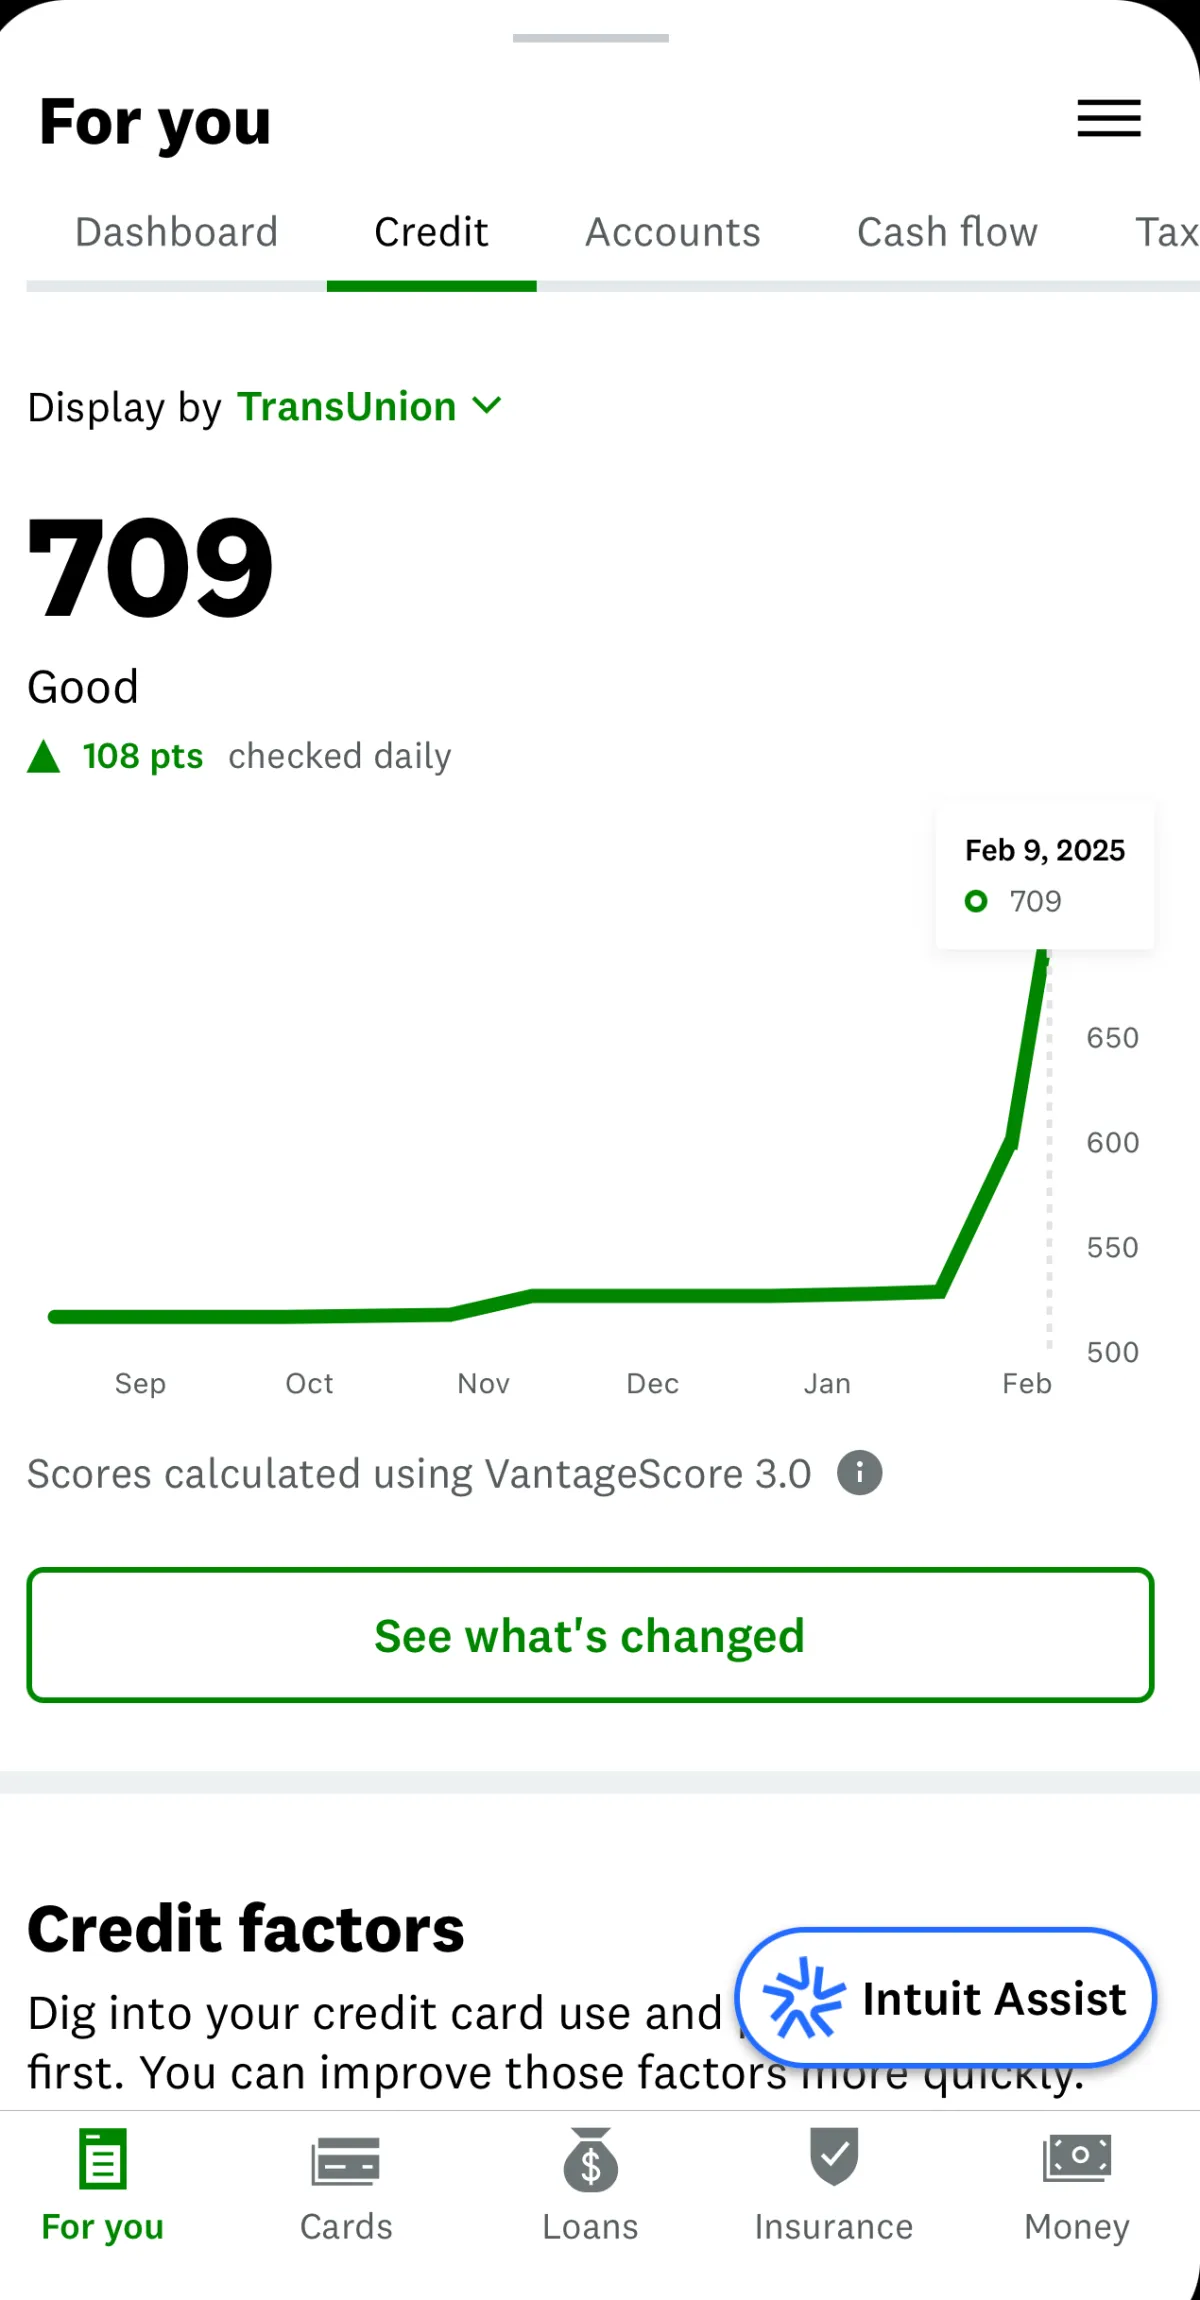The width and height of the screenshot is (1200, 2300).
Task: Tap the Jan label on score chart
Action: point(827,1384)
